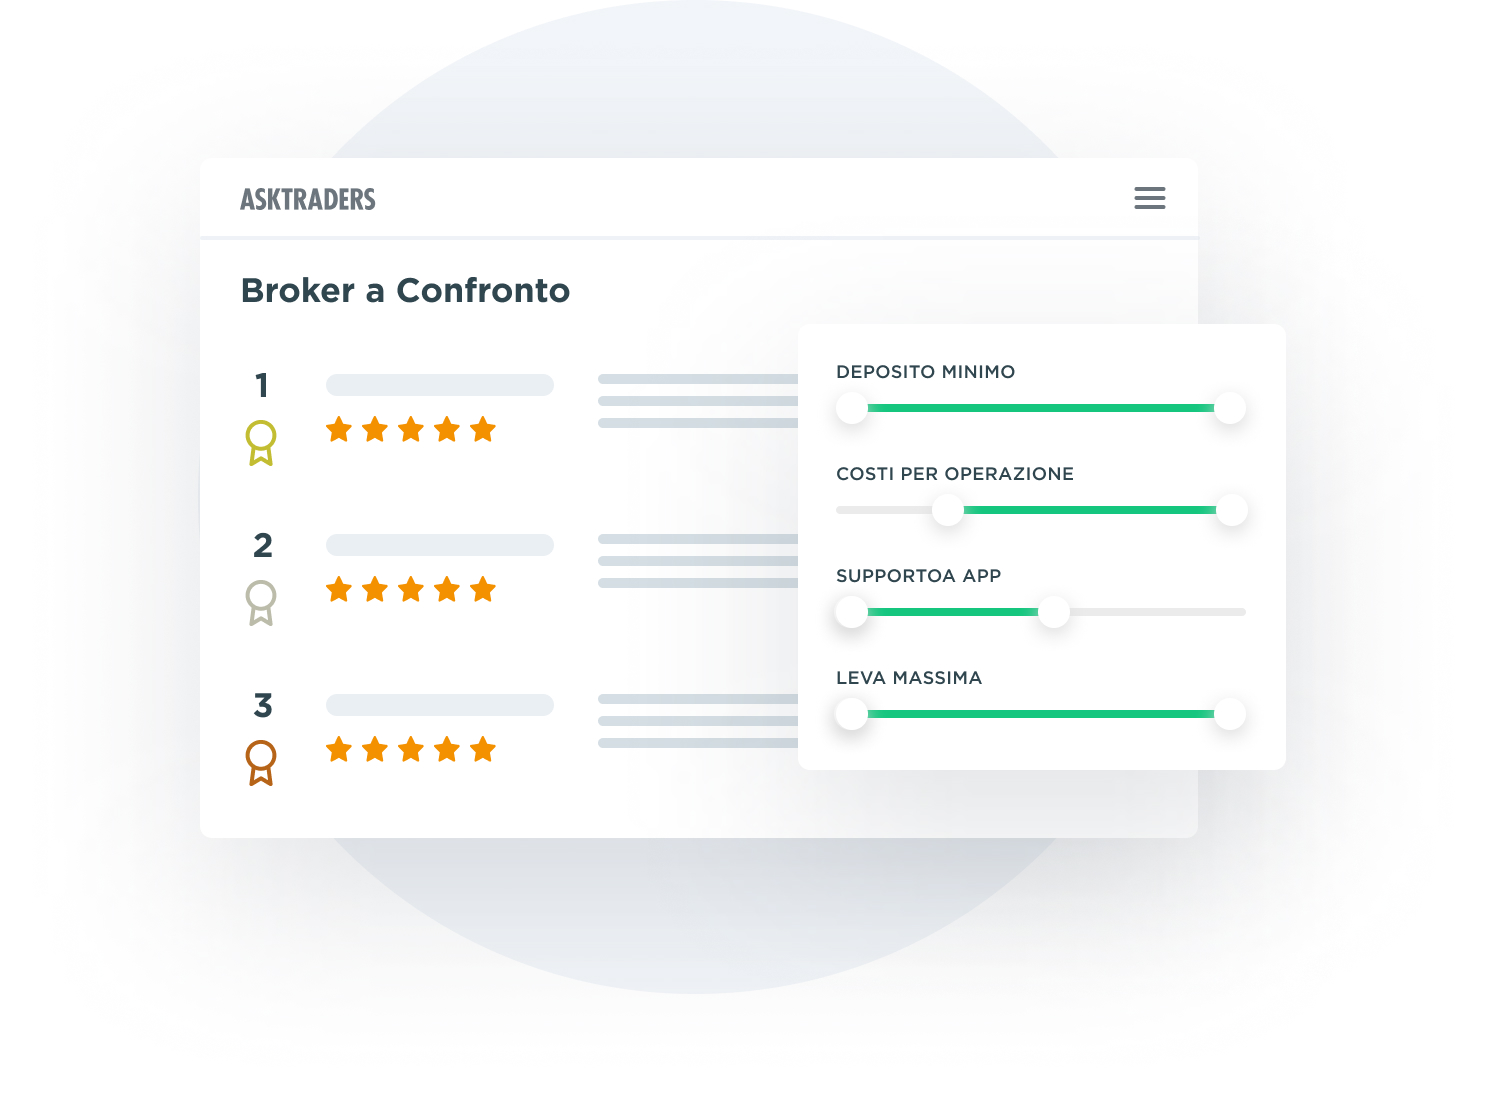Click the ASKTRADERS logo
The width and height of the screenshot is (1486, 1098).
click(x=308, y=199)
